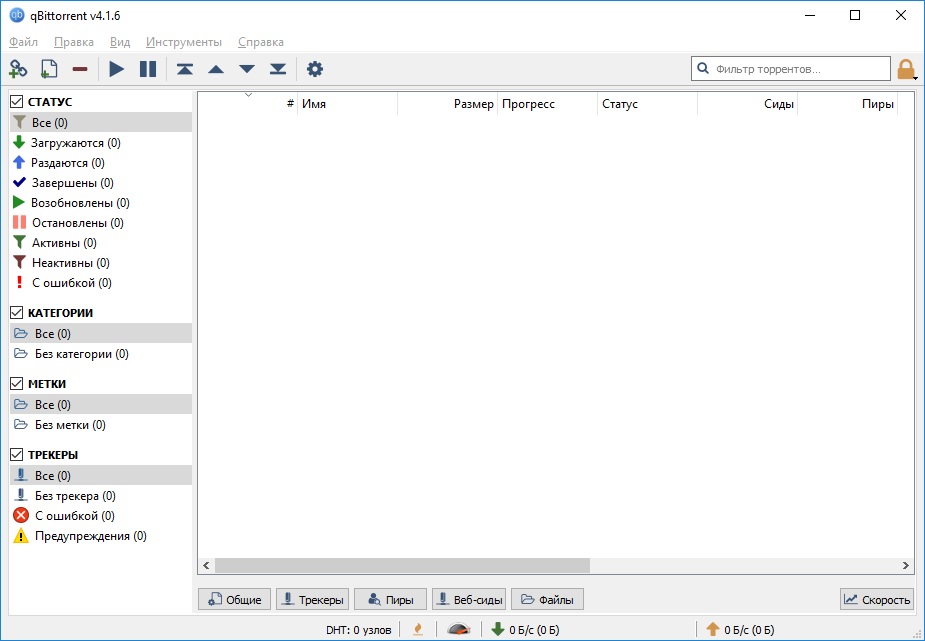Click the move up queue arrow
The height and width of the screenshot is (641, 925).
point(216,69)
